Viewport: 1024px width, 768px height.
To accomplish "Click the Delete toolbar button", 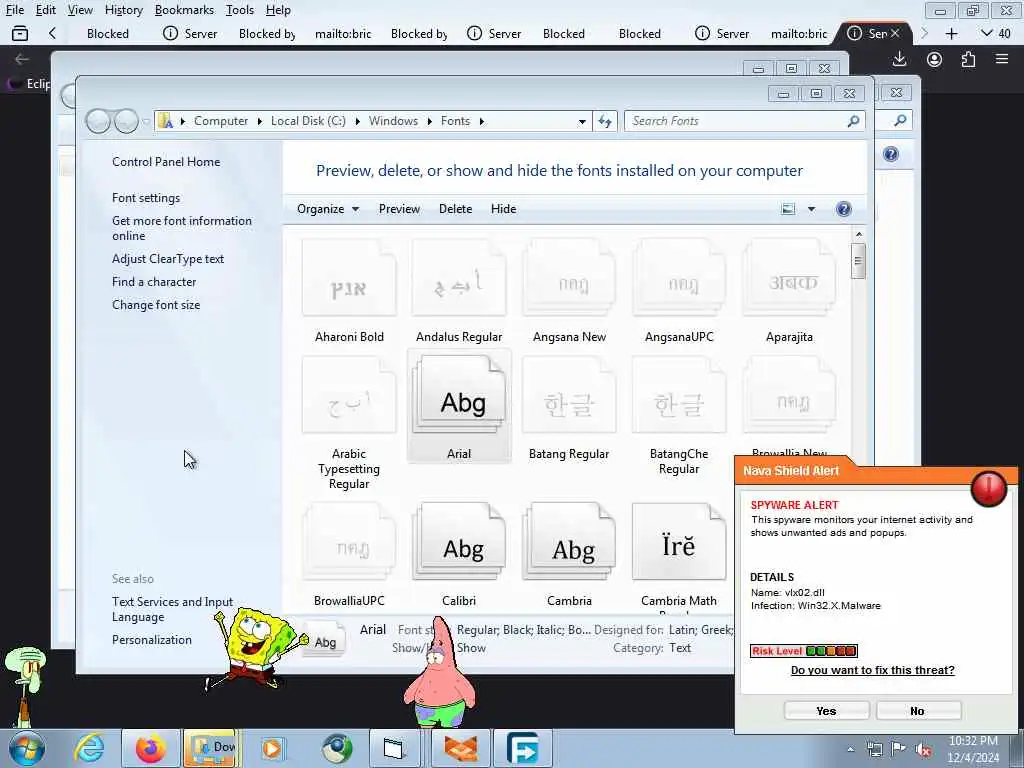I will click(455, 209).
